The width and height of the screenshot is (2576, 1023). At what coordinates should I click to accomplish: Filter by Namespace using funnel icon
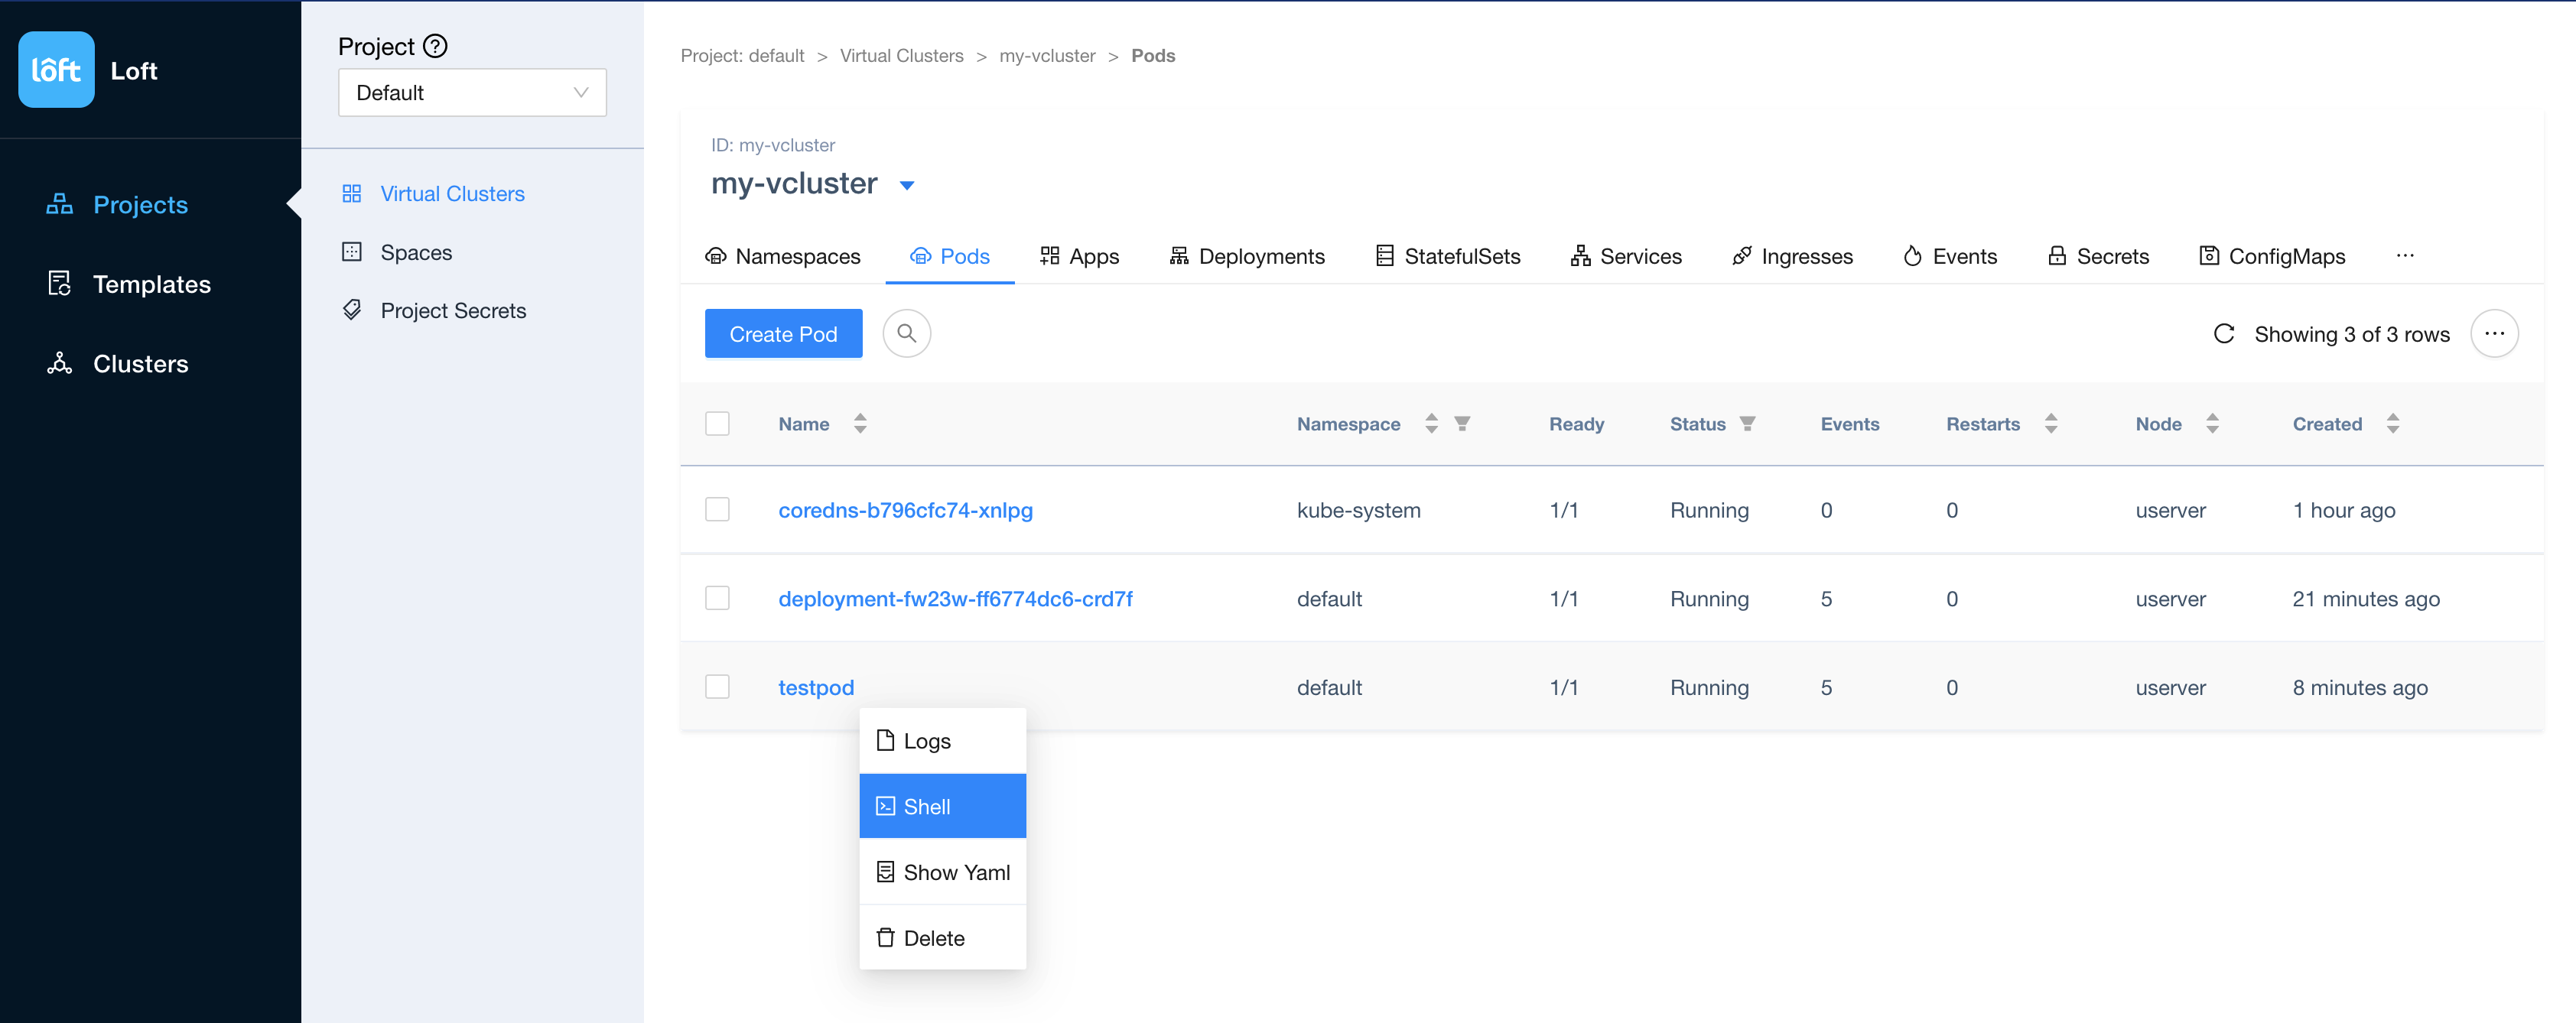click(1462, 423)
